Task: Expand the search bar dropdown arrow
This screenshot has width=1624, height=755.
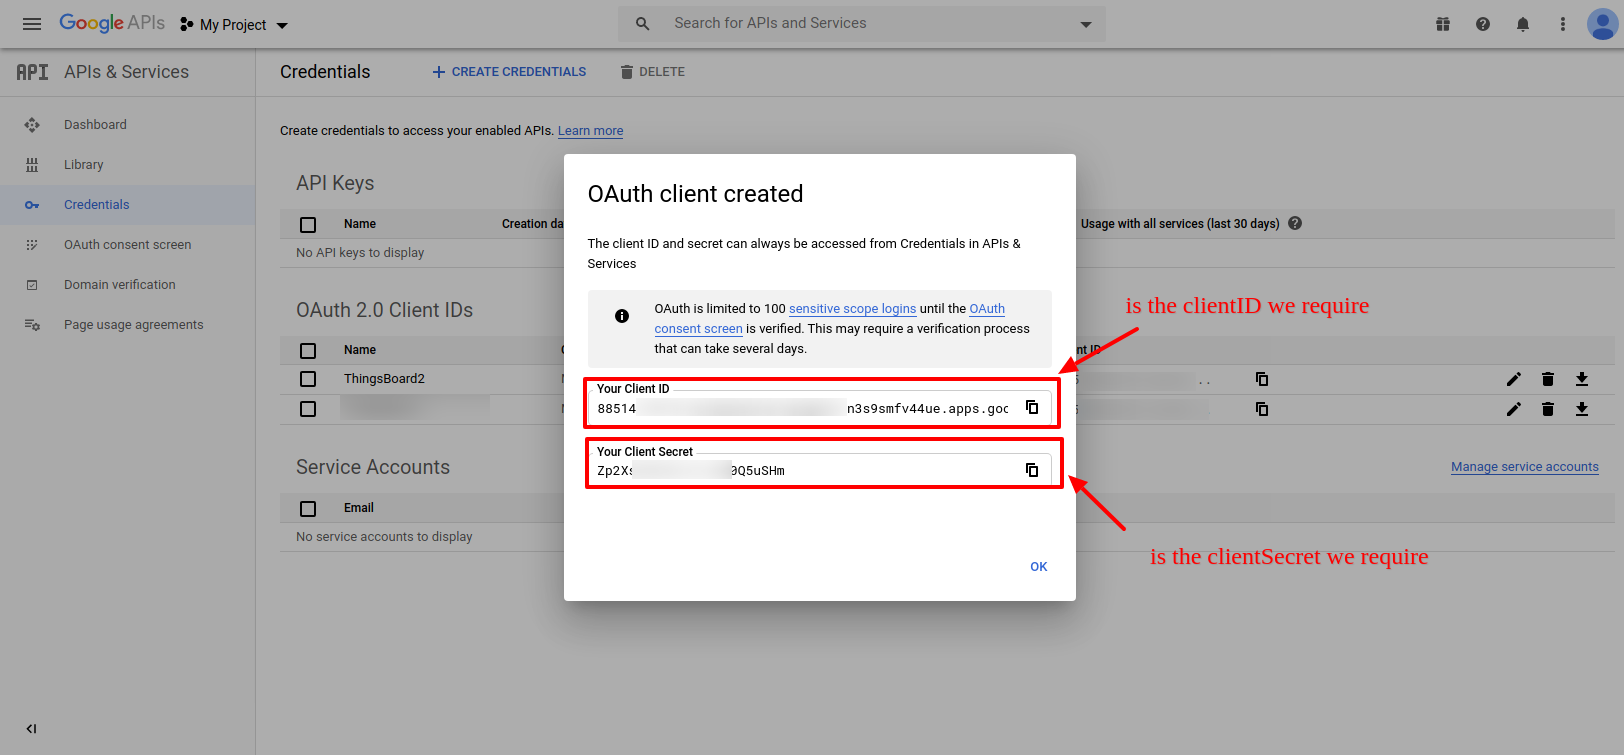Action: point(1086,24)
